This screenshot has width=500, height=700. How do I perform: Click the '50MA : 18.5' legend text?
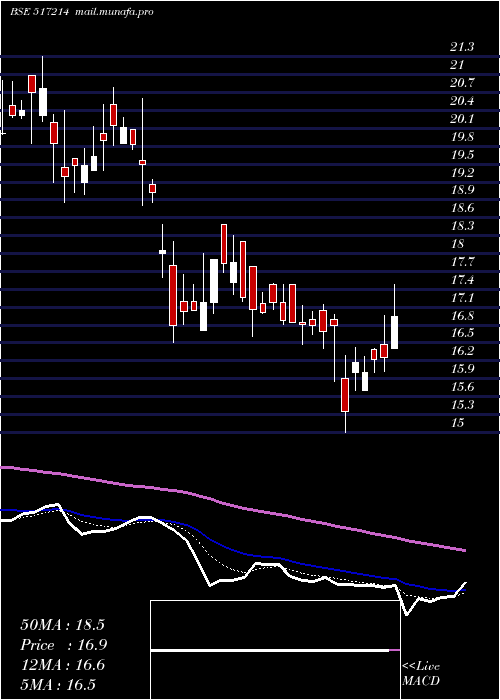coord(62,624)
